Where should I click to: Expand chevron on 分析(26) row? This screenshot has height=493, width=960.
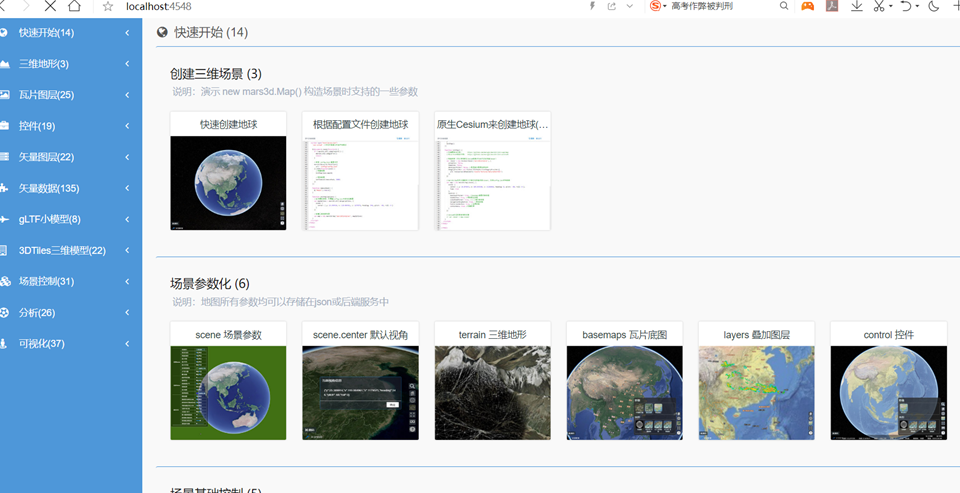coord(127,312)
